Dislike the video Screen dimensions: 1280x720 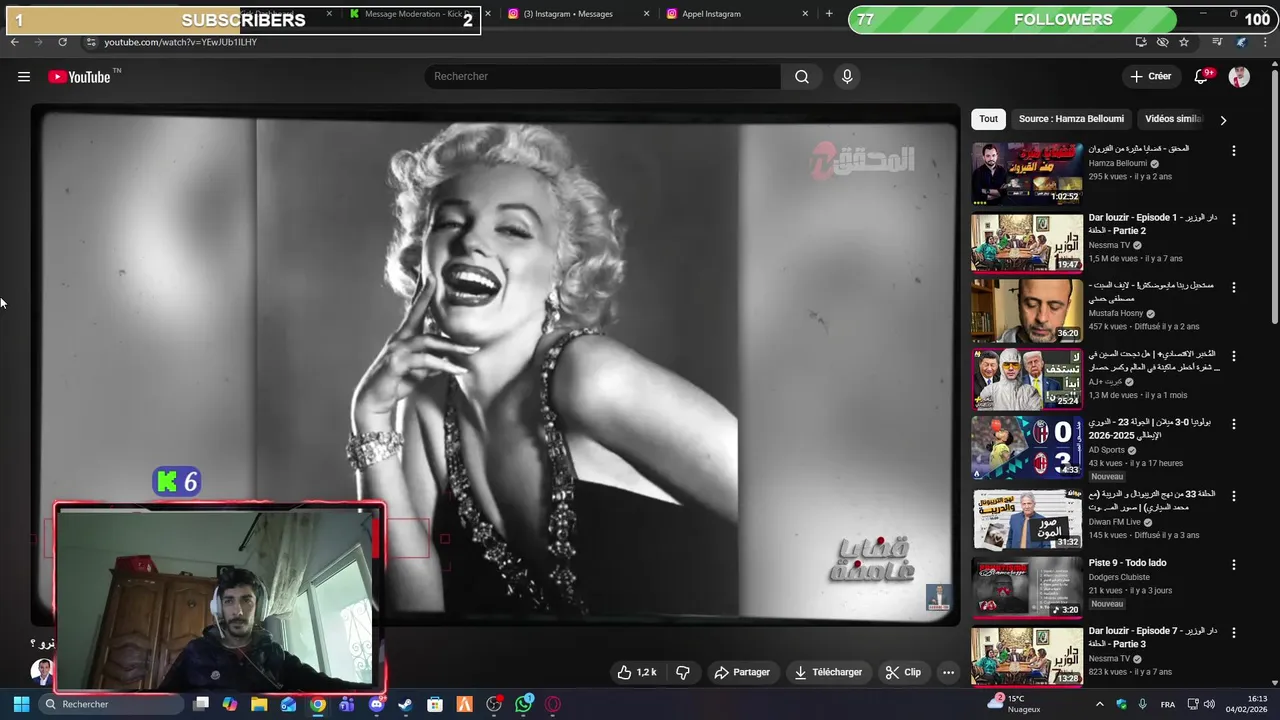coord(683,672)
